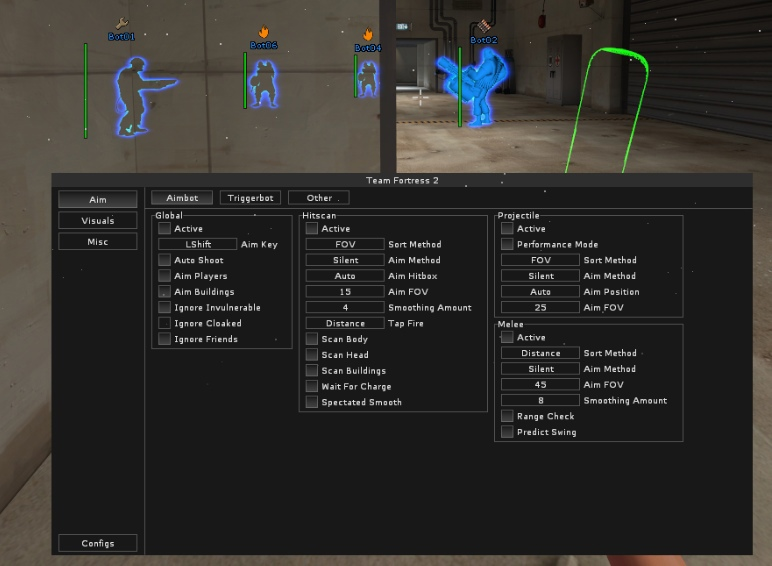
Task: Switch to the Aimbot tab
Action: 182,198
